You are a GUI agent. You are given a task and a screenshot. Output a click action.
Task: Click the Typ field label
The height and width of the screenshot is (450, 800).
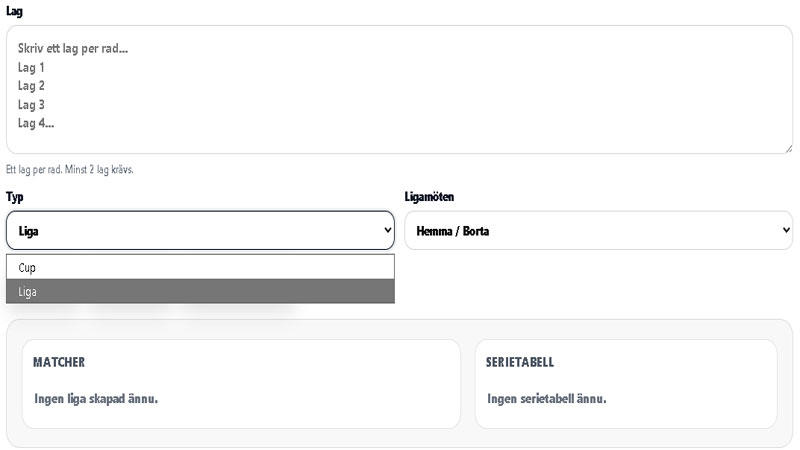(14, 197)
